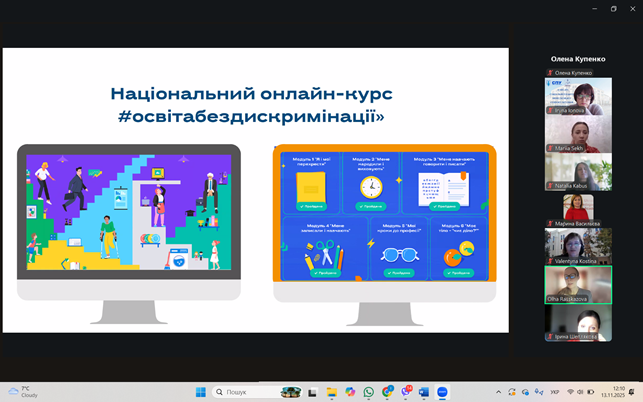Open the УКР keyboard language switcher
The height and width of the screenshot is (402, 643).
coord(554,392)
